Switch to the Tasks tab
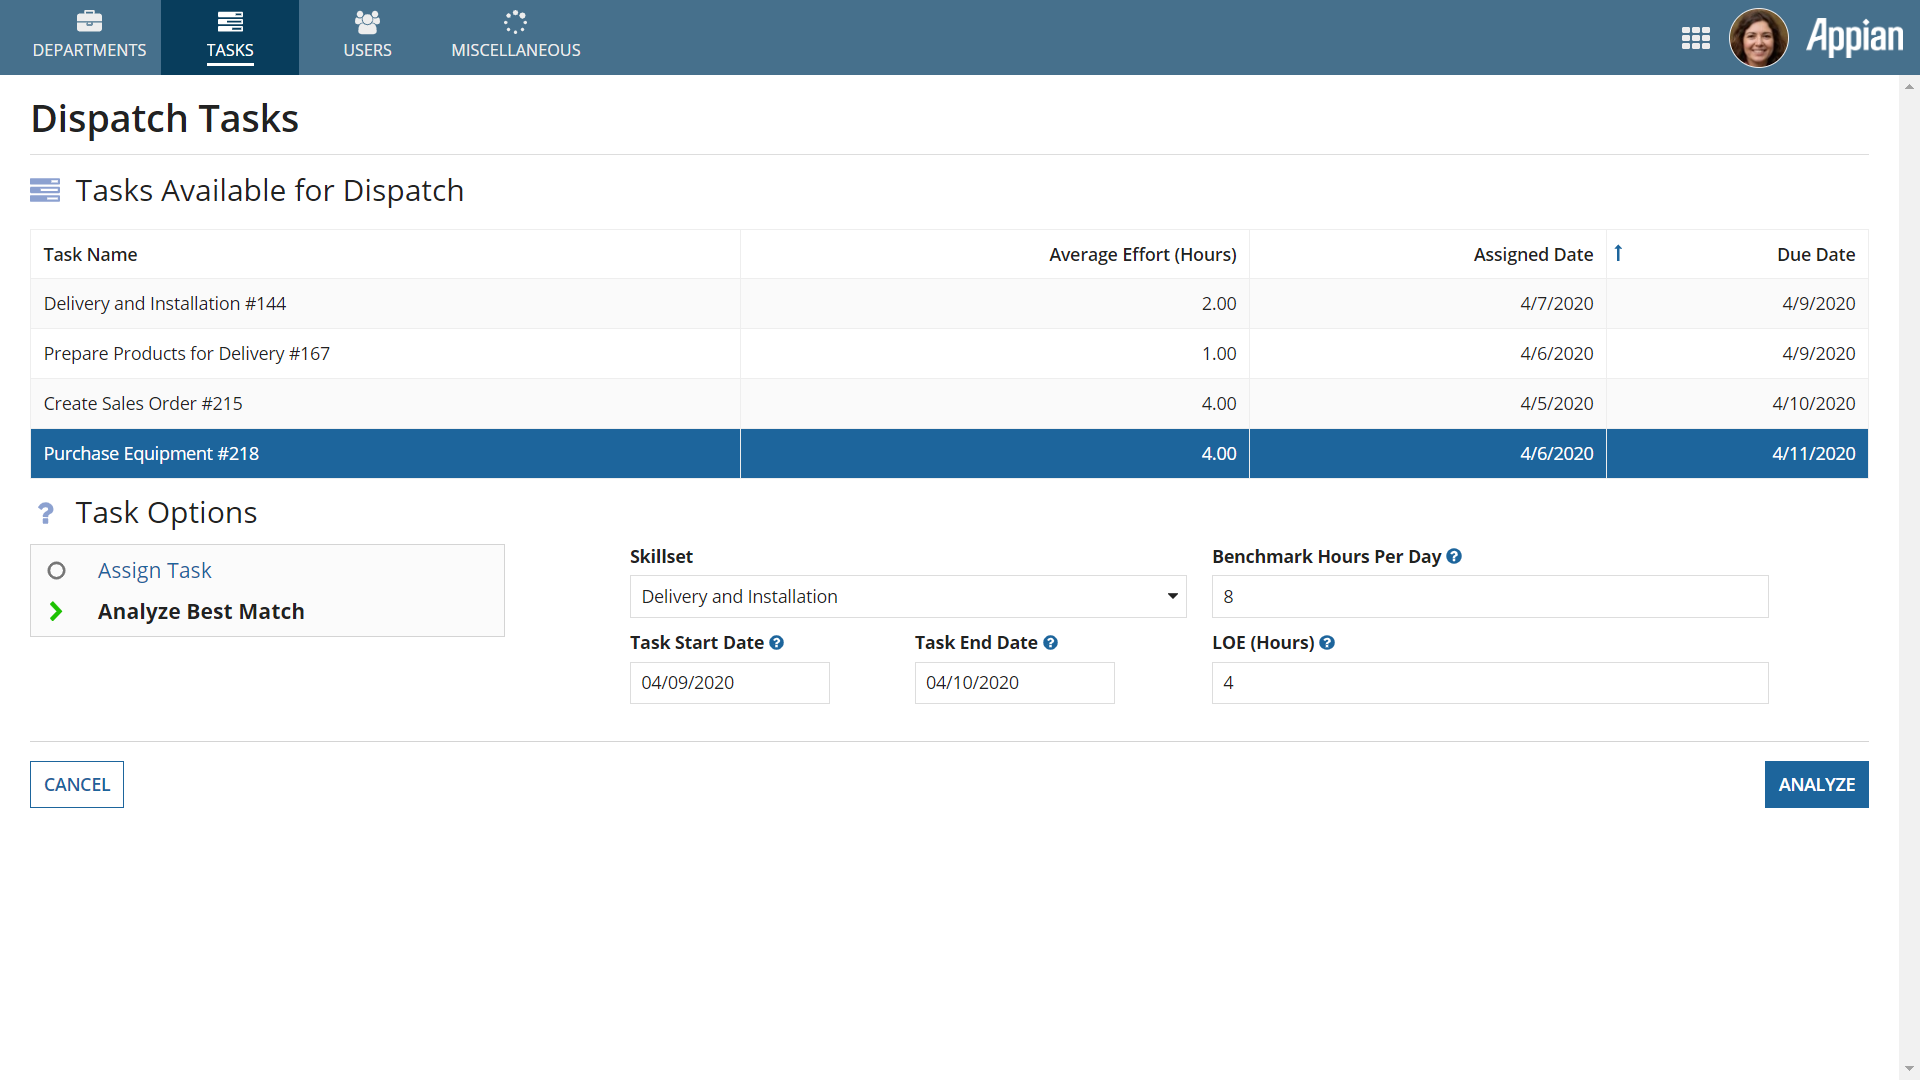 point(230,38)
